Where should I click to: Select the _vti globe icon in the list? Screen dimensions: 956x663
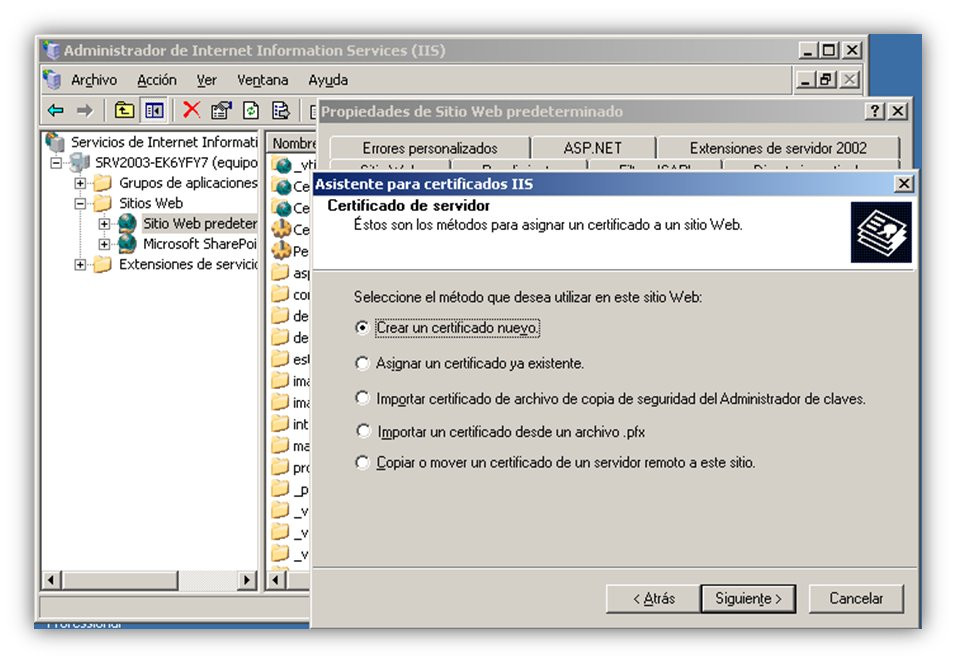(281, 164)
